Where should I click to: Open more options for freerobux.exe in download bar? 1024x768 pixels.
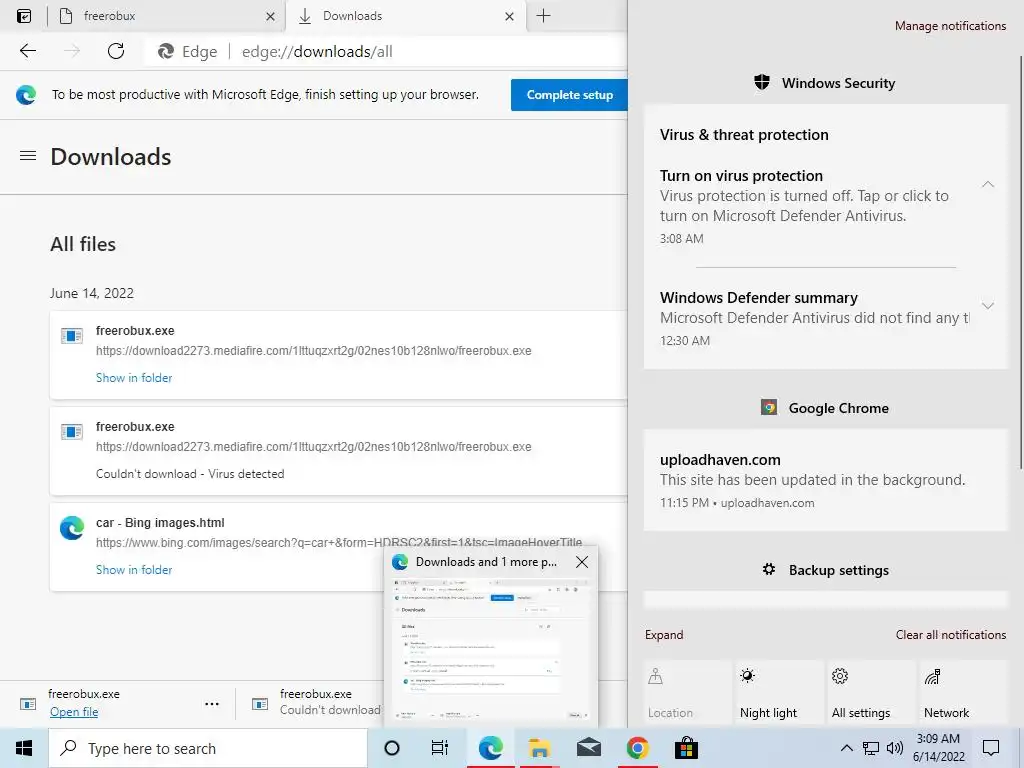tap(212, 704)
